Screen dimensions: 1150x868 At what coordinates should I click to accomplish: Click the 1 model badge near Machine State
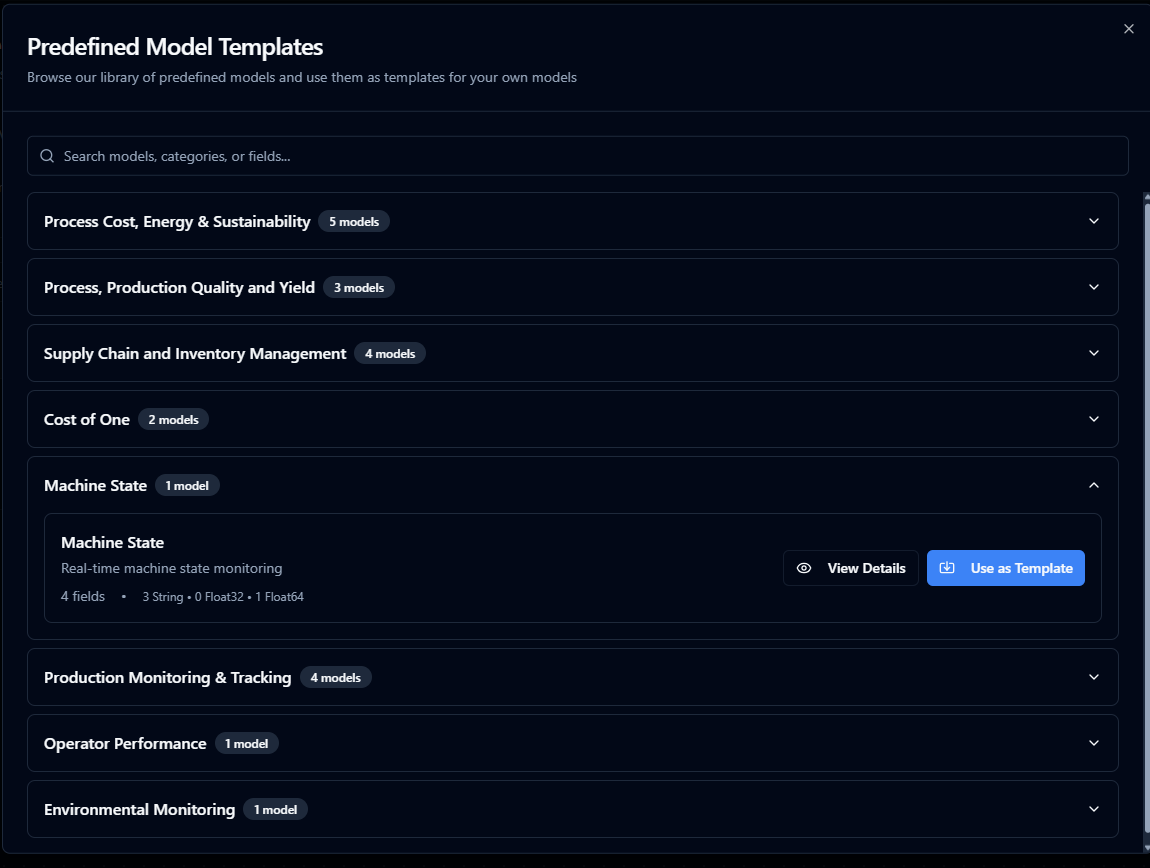point(187,486)
